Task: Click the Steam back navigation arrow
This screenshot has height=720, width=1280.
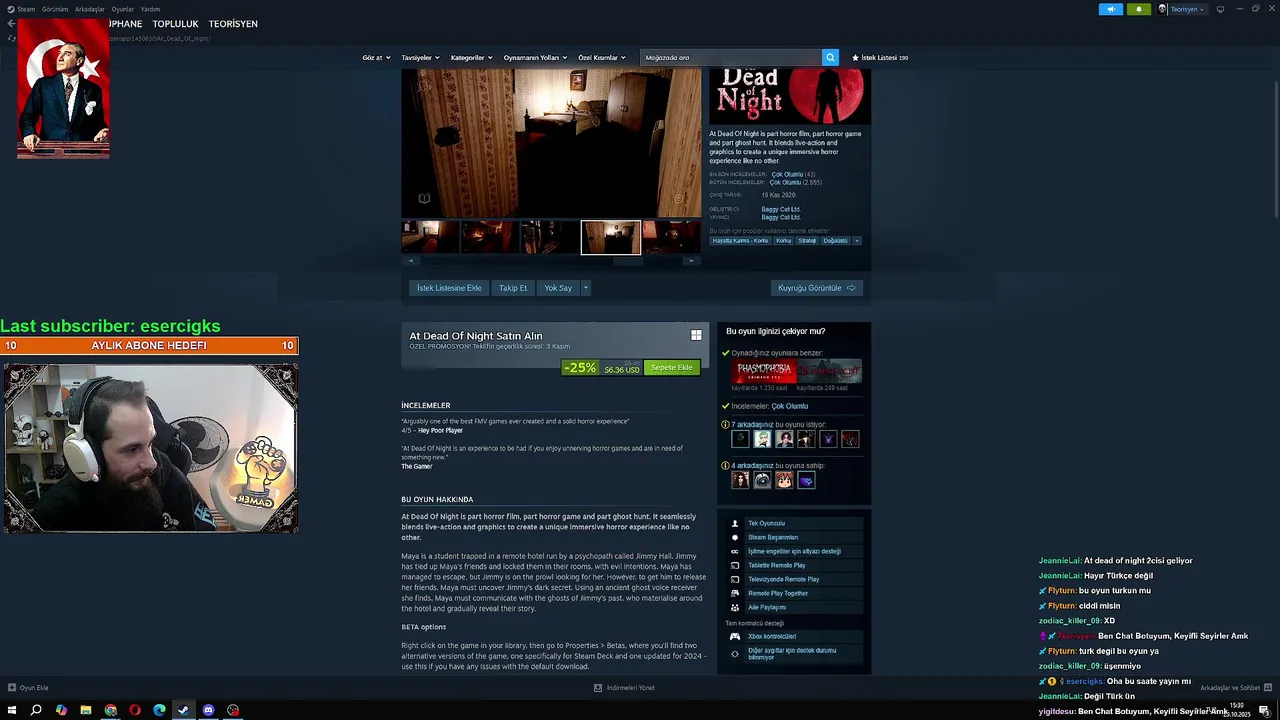Action: point(11,24)
